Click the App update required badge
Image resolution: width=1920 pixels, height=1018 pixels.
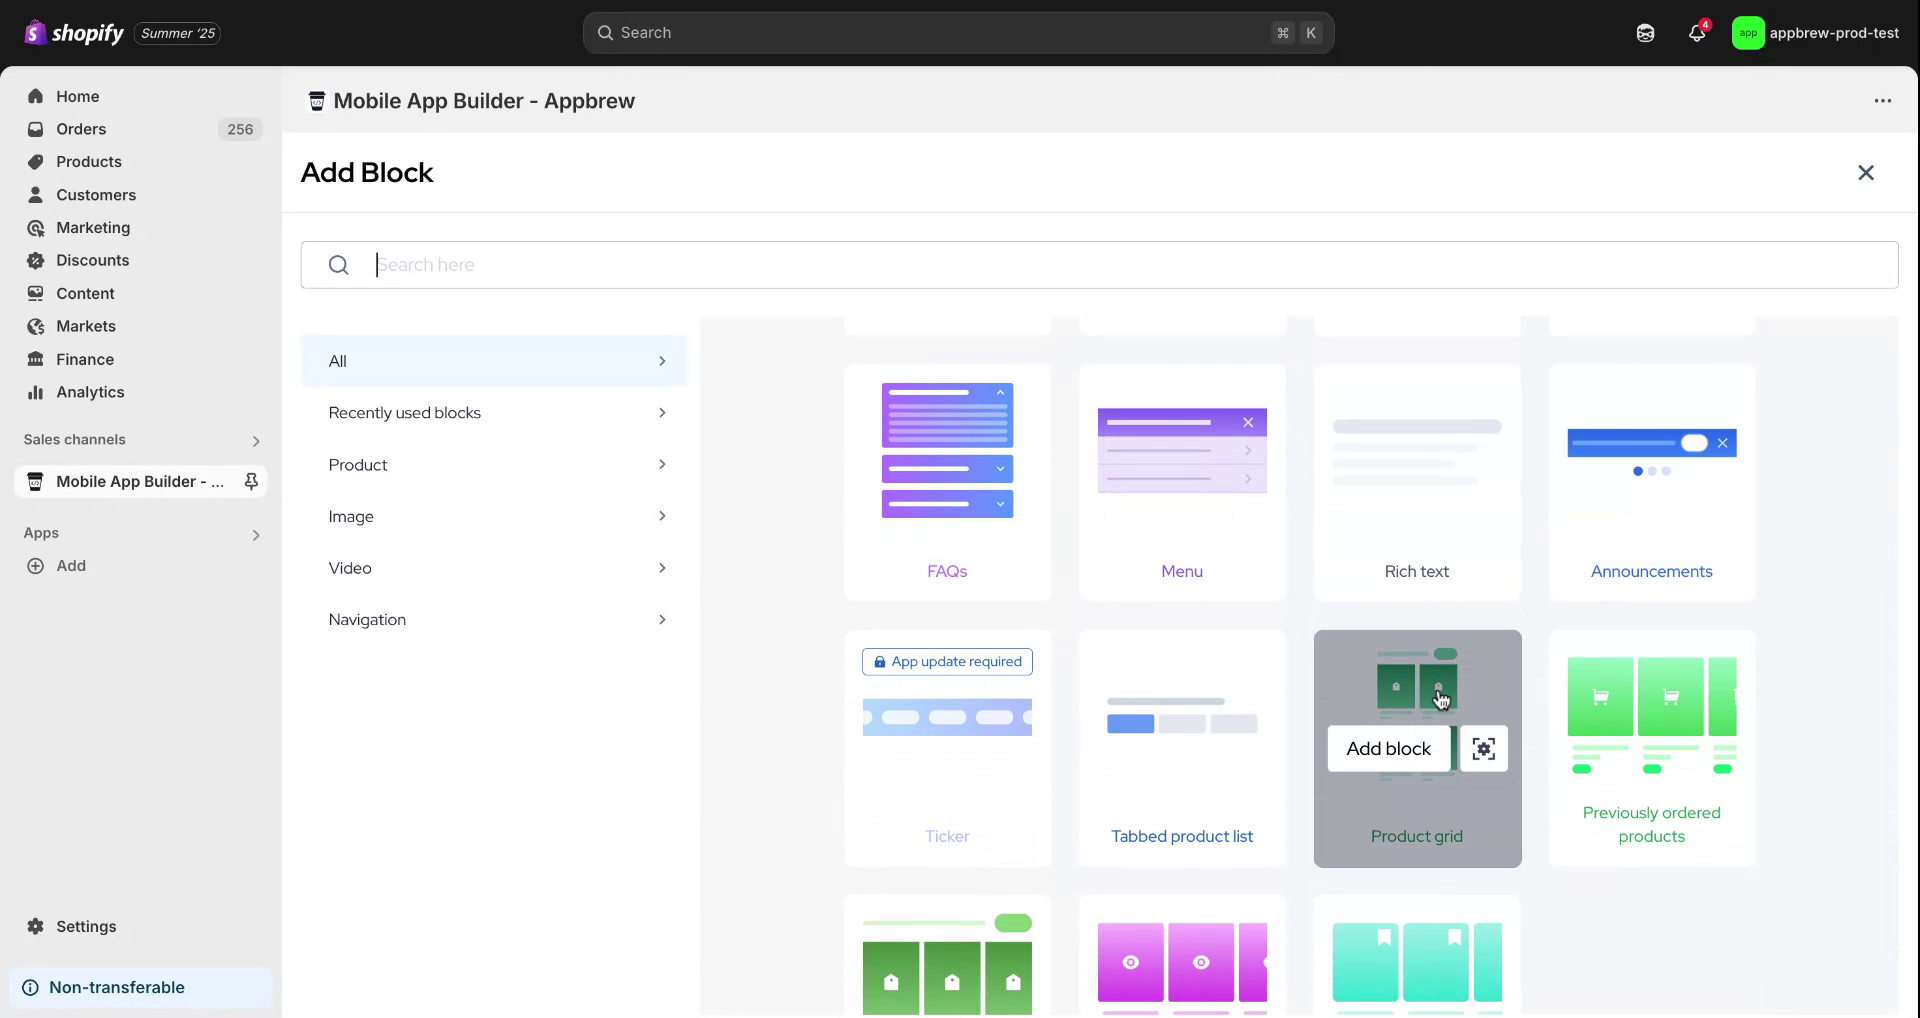pos(948,662)
